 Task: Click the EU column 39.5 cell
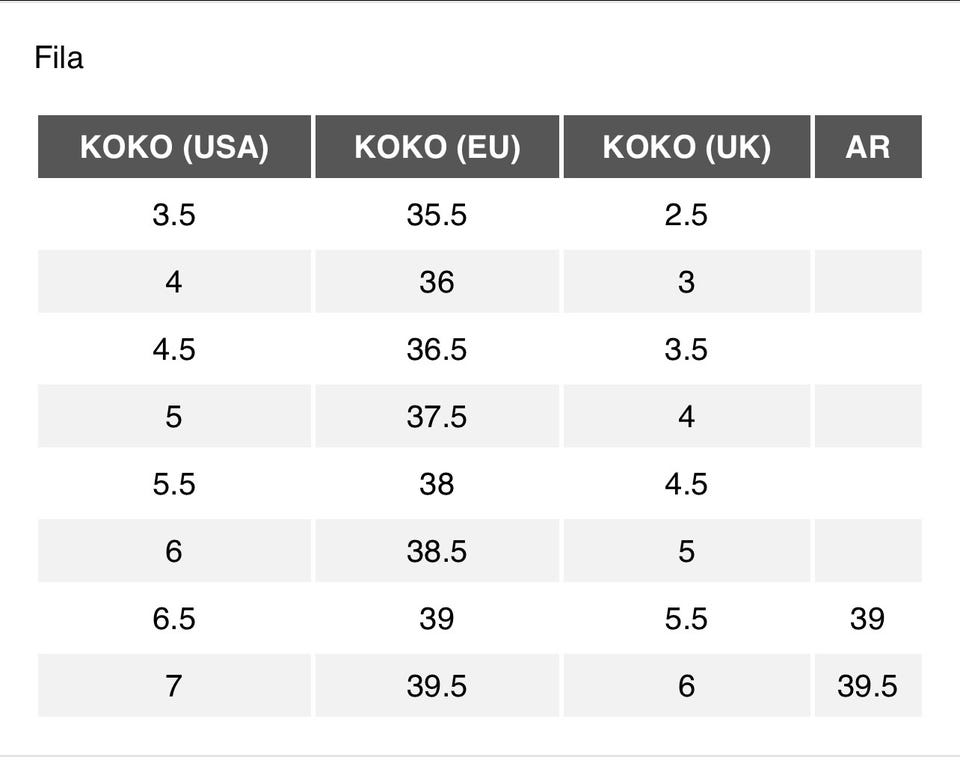(437, 686)
